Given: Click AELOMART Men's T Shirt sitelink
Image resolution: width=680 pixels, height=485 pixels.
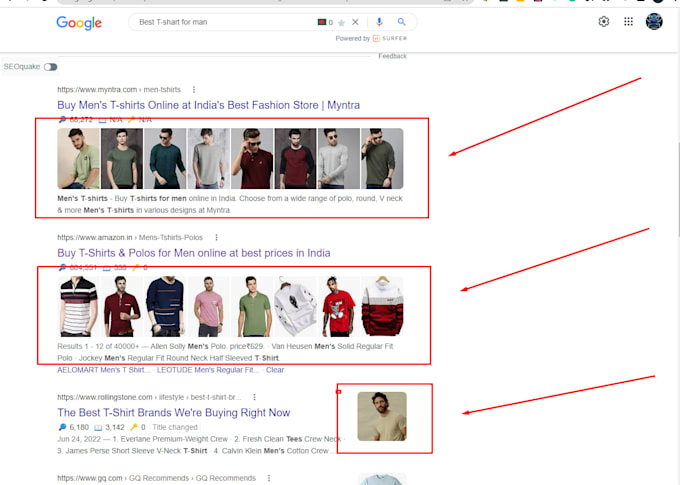Looking at the screenshot, I should [104, 370].
